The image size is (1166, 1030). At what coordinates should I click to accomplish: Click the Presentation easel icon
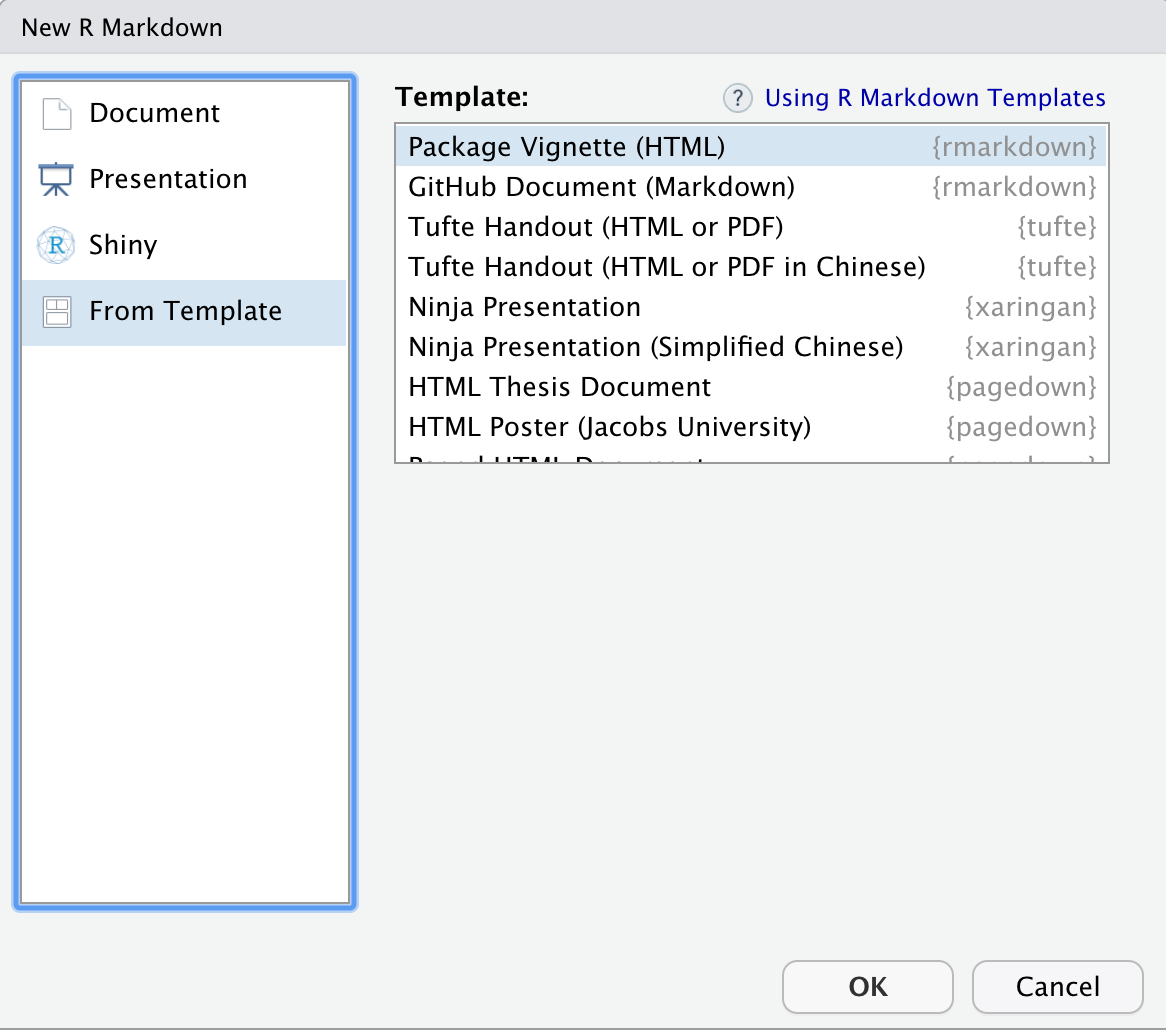tap(56, 179)
